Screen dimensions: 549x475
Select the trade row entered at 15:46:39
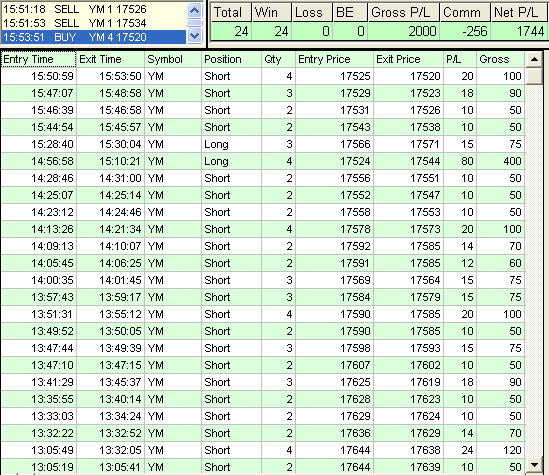click(263, 110)
